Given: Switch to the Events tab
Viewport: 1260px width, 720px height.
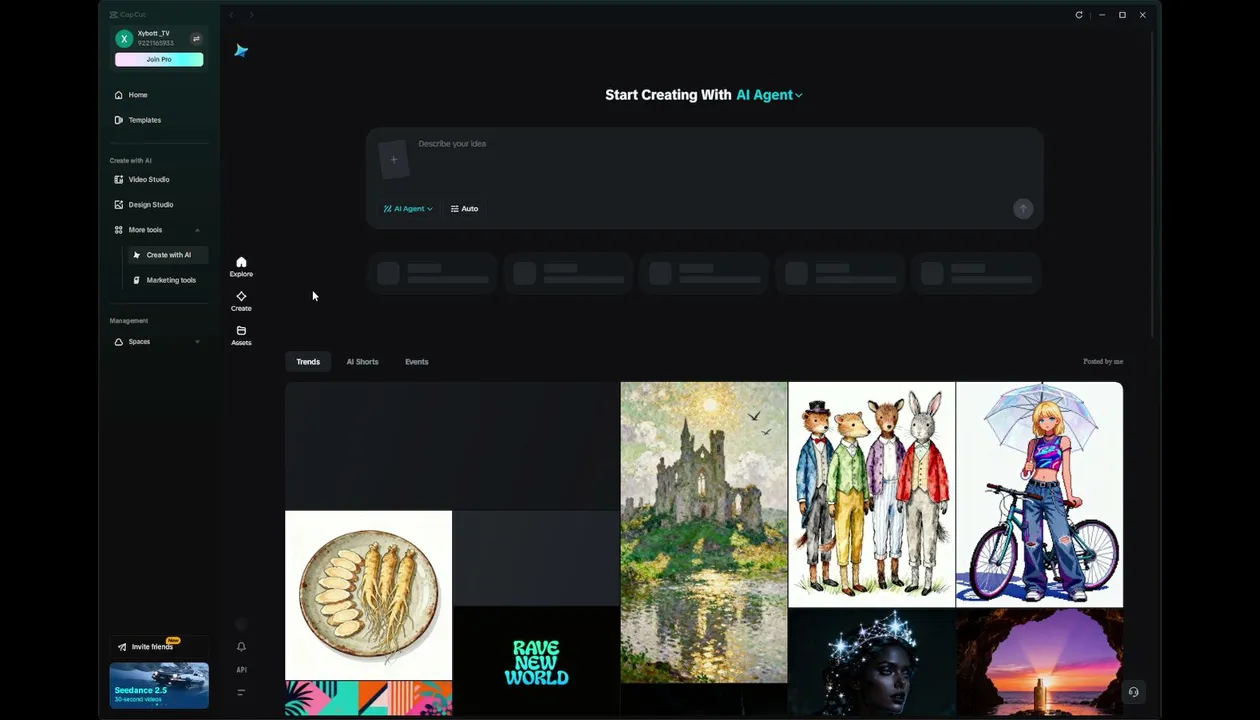Looking at the screenshot, I should click(x=416, y=362).
